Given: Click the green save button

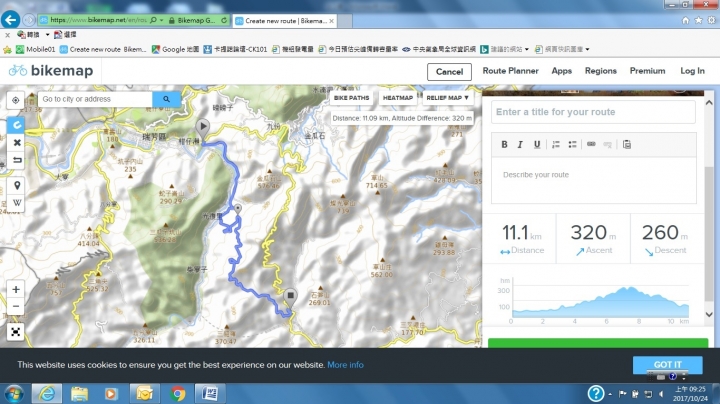Looking at the screenshot, I should pos(598,342).
